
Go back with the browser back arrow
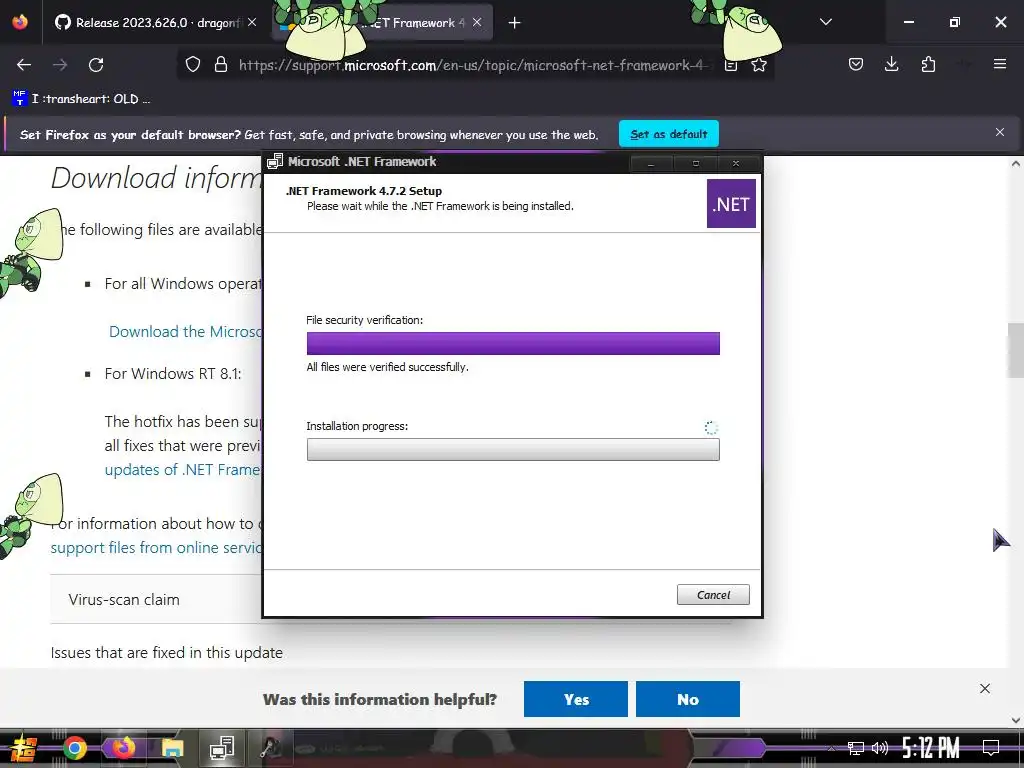(24, 65)
